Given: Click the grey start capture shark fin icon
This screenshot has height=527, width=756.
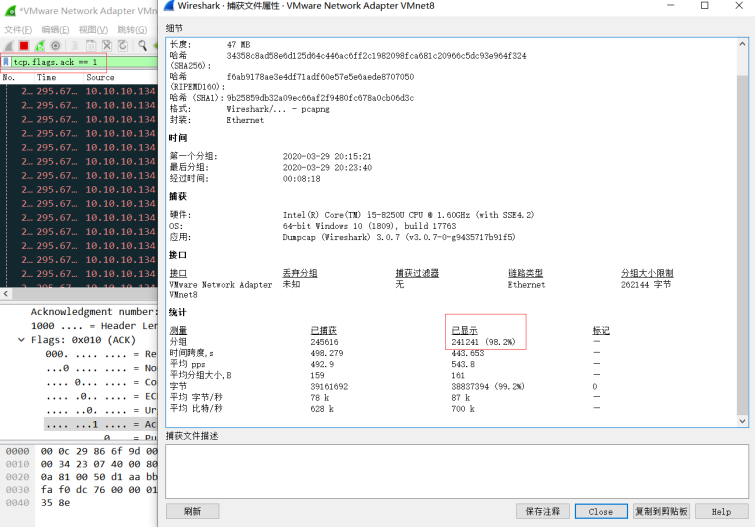Looking at the screenshot, I should (9, 46).
